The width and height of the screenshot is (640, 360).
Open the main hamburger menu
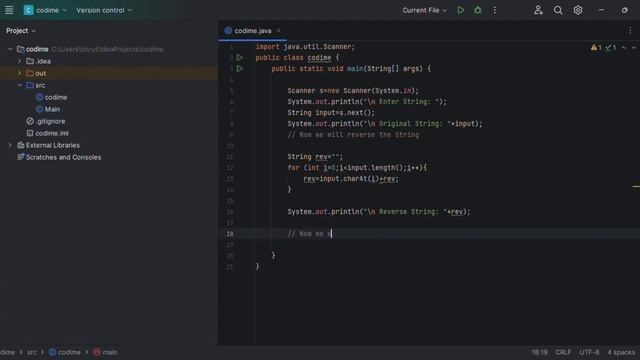click(x=9, y=10)
